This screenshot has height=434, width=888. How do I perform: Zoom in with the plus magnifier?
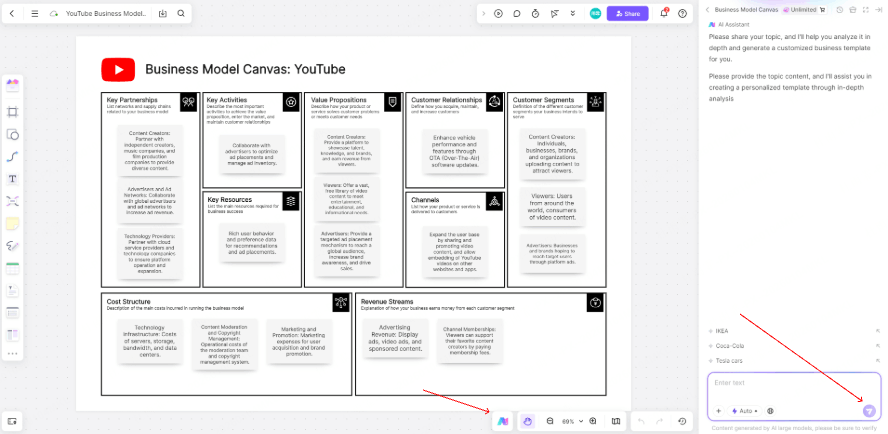[593, 421]
